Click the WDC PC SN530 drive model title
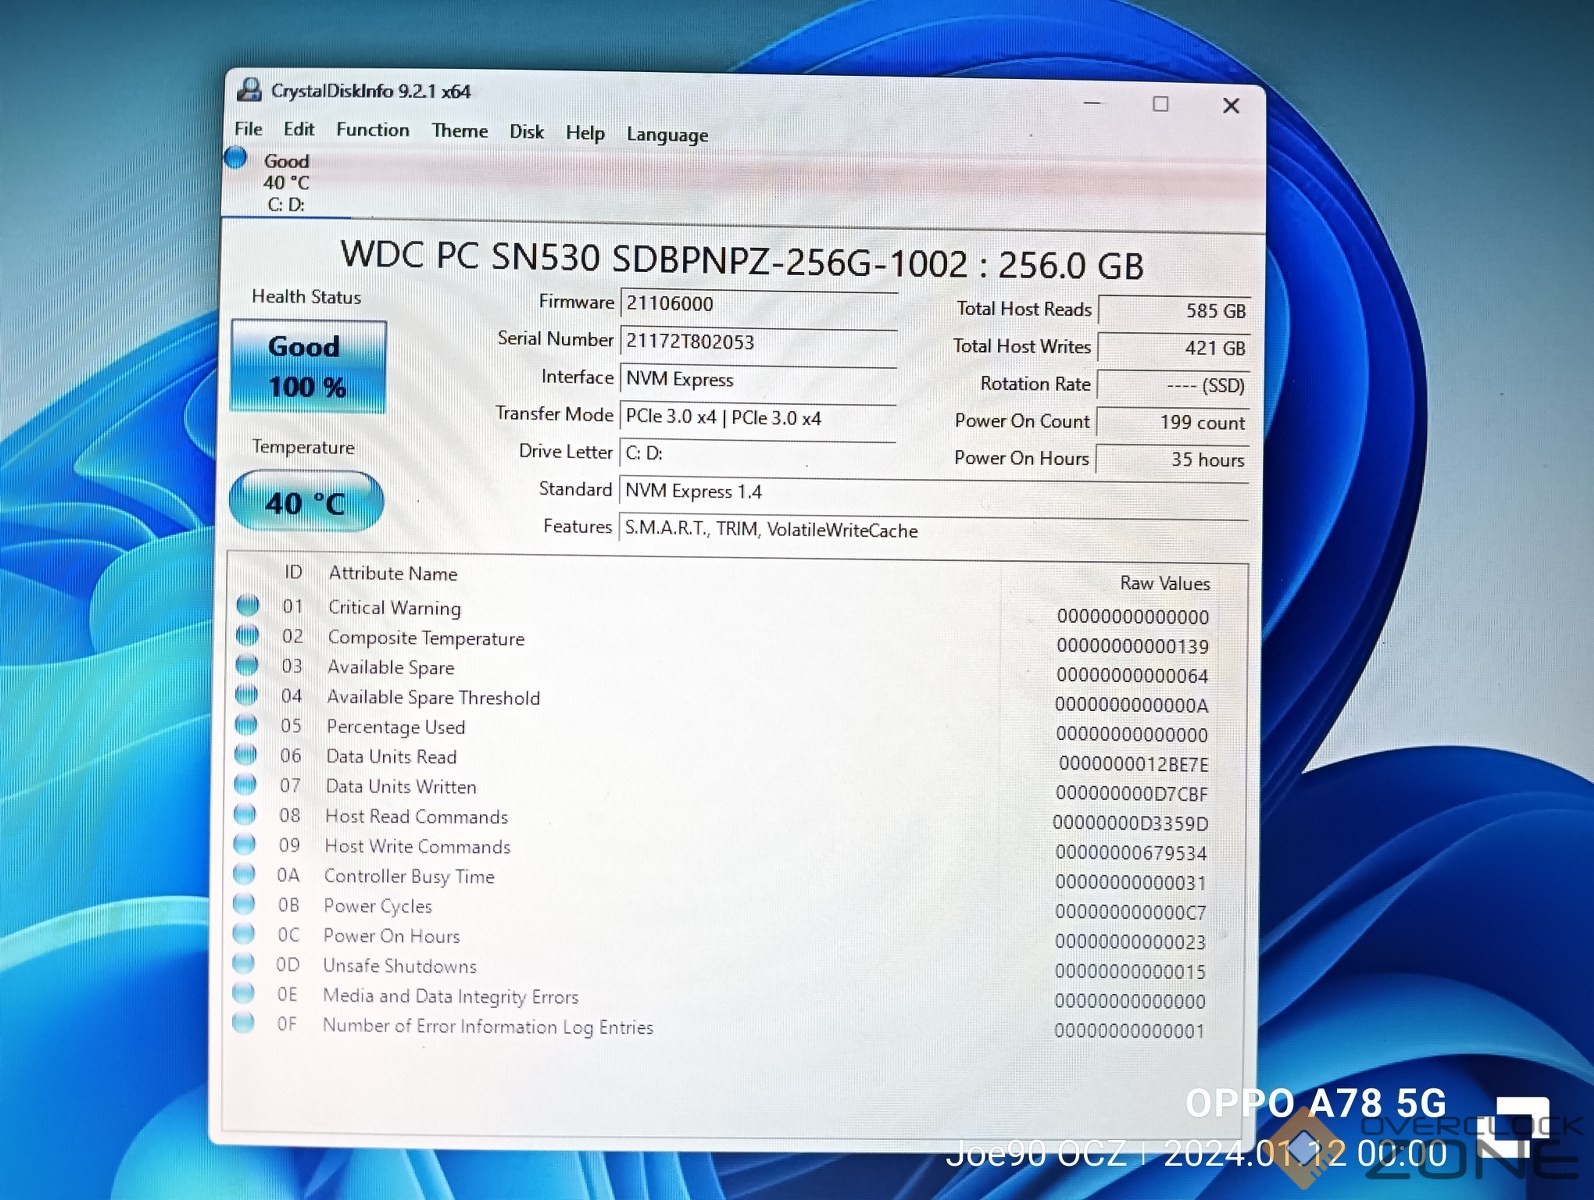1594x1200 pixels. tap(742, 262)
